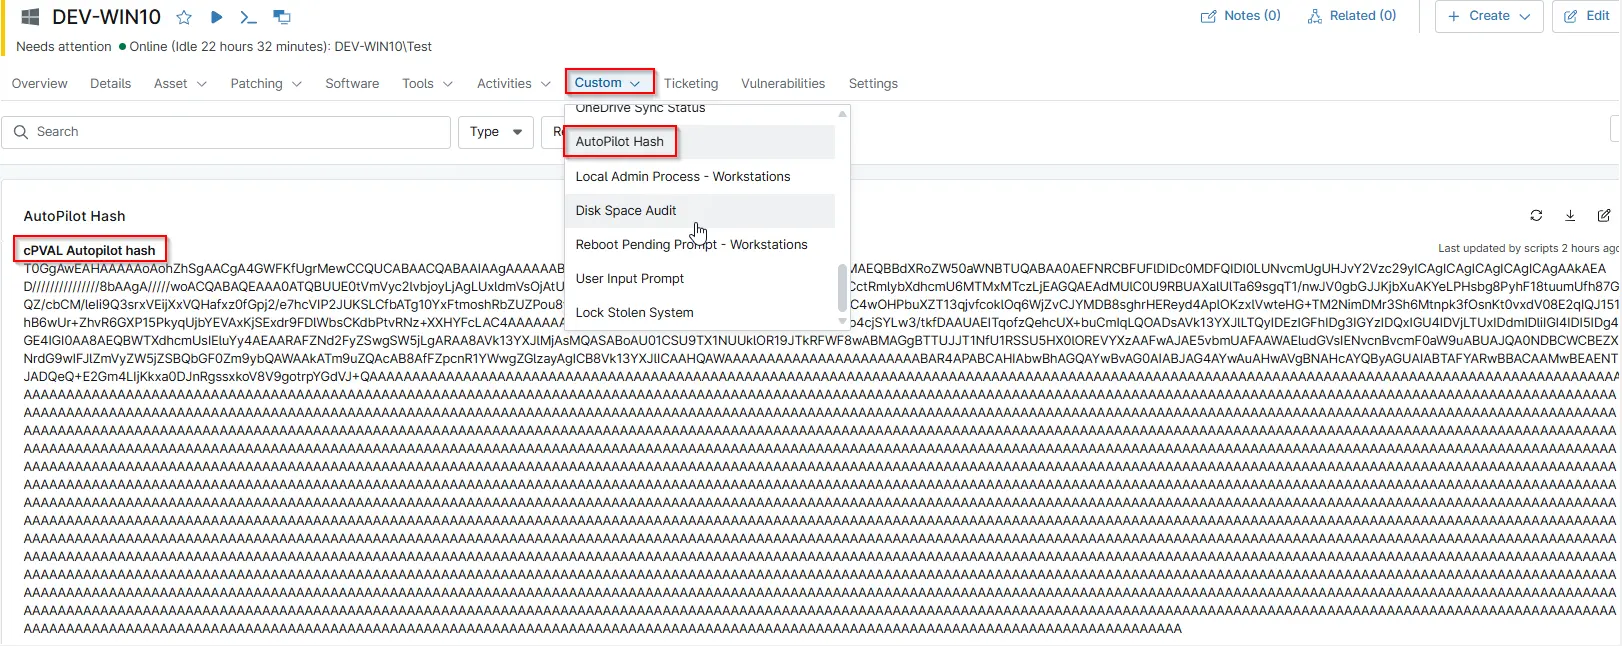Click the Edit button at top right
Image resolution: width=1622 pixels, height=646 pixels.
tap(1586, 16)
